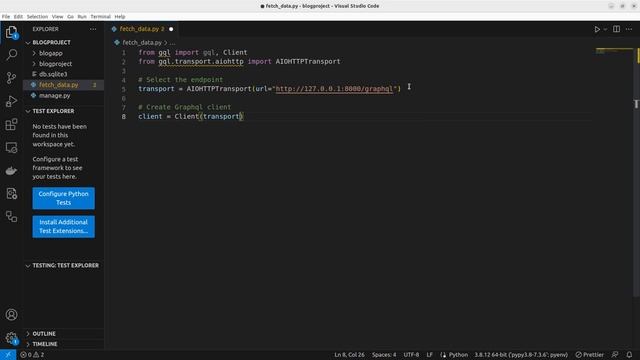Image resolution: width=640 pixels, height=360 pixels.
Task: Close fetch_data.py tab via unsaved dot
Action: 171,29
